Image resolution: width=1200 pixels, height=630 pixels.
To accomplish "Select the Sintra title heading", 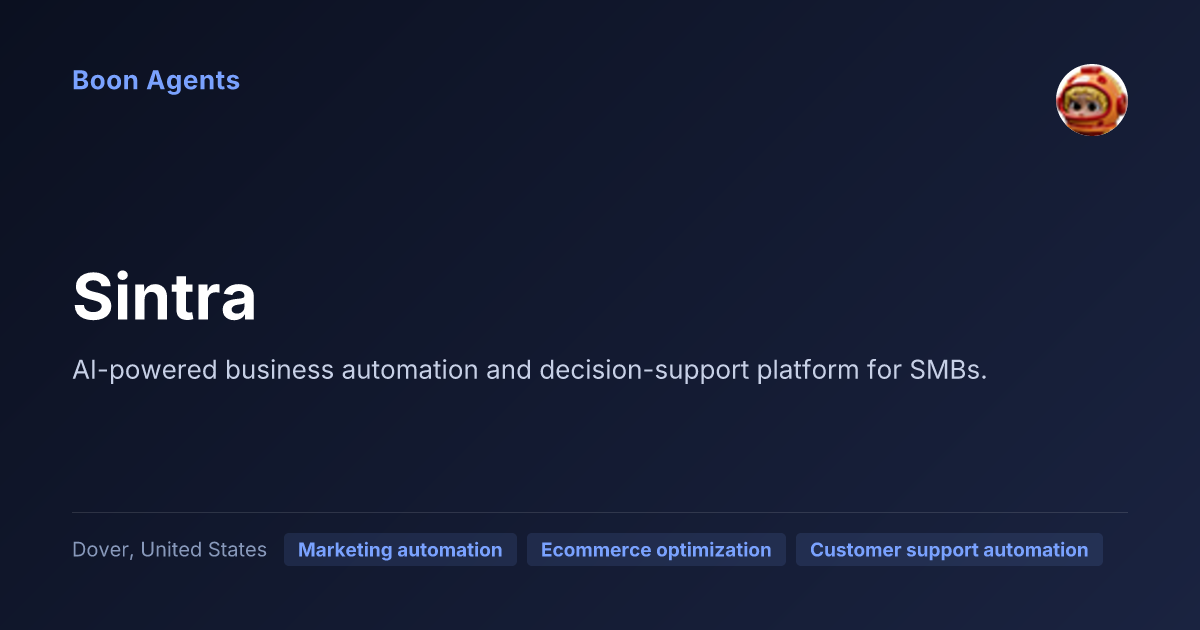I will [165, 297].
